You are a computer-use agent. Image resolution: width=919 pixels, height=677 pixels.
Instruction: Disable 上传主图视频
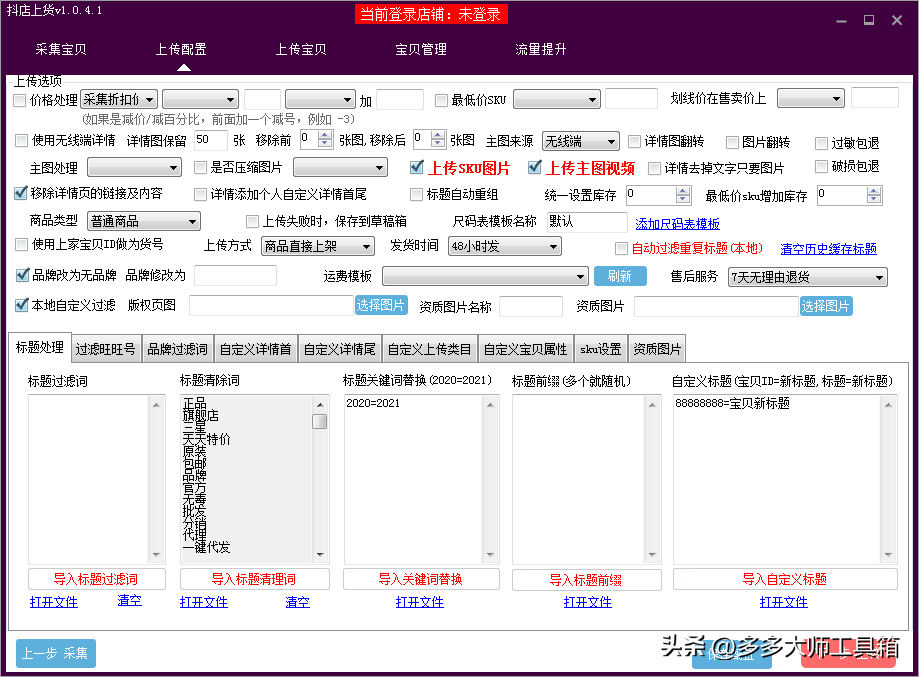tap(533, 167)
